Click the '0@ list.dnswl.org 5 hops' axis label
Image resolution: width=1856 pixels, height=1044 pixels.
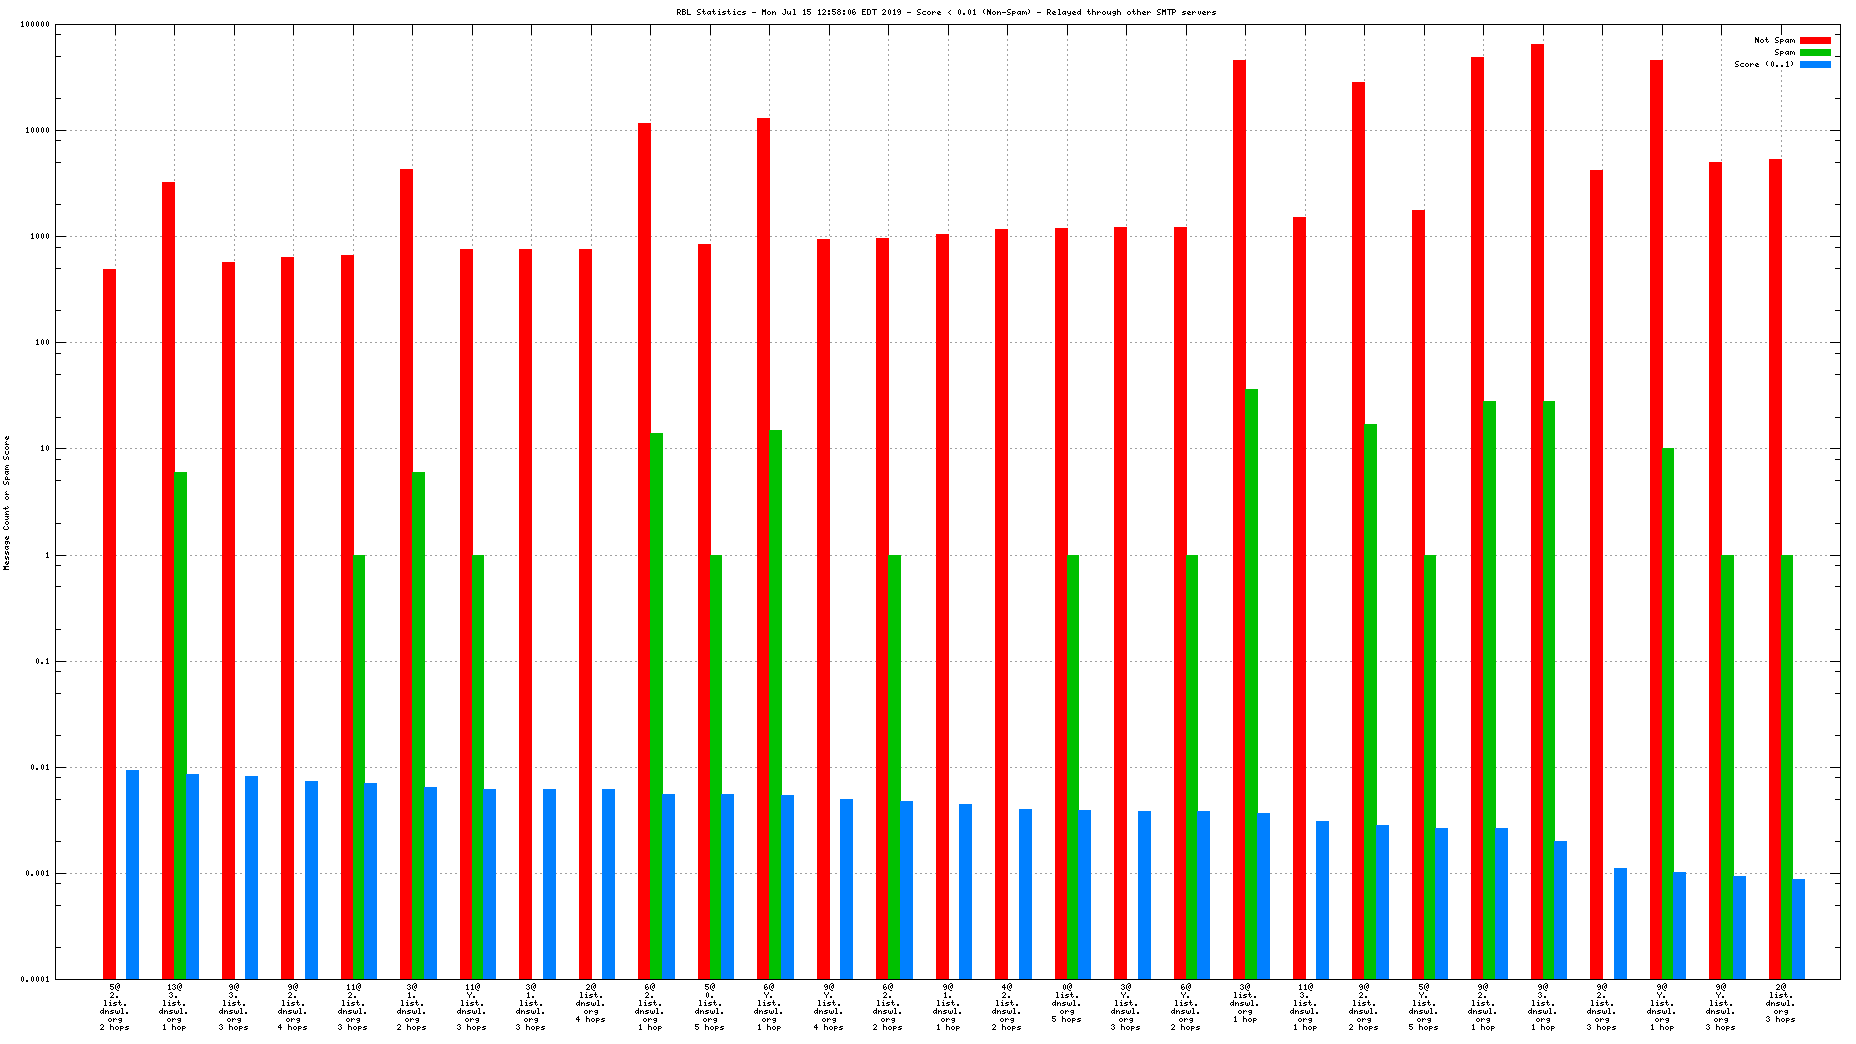(1067, 1003)
